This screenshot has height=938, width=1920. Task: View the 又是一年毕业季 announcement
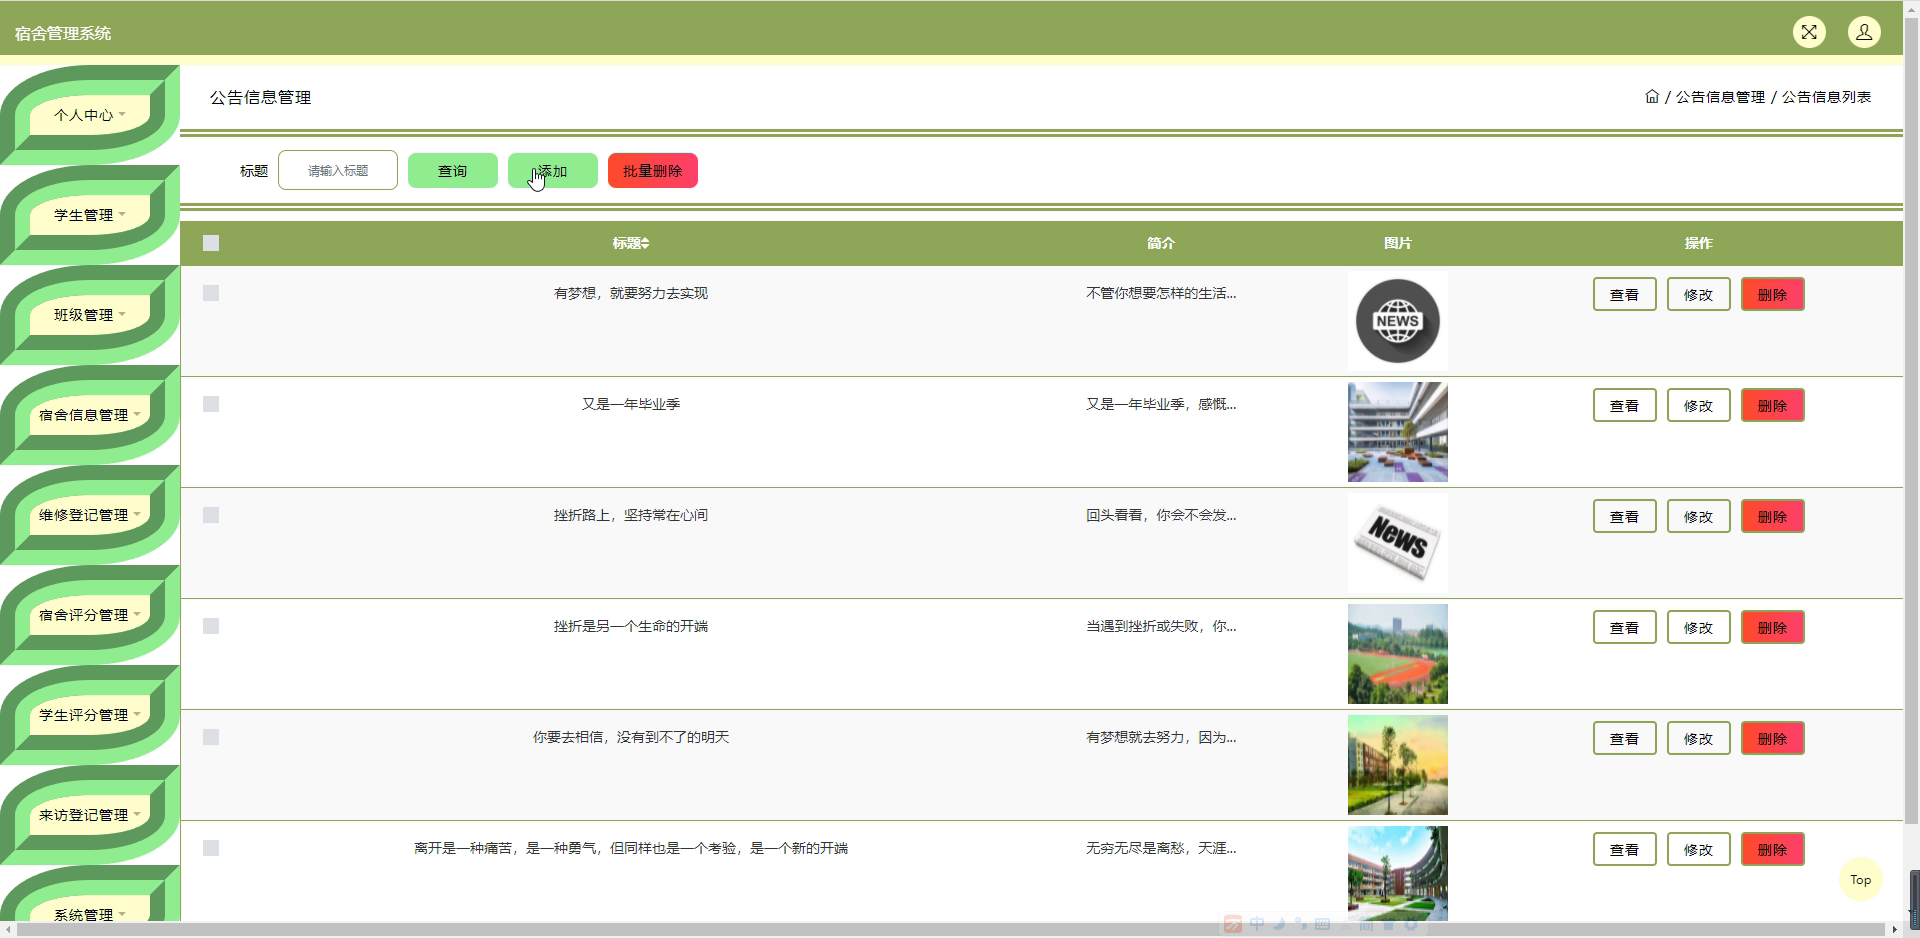[1625, 406]
